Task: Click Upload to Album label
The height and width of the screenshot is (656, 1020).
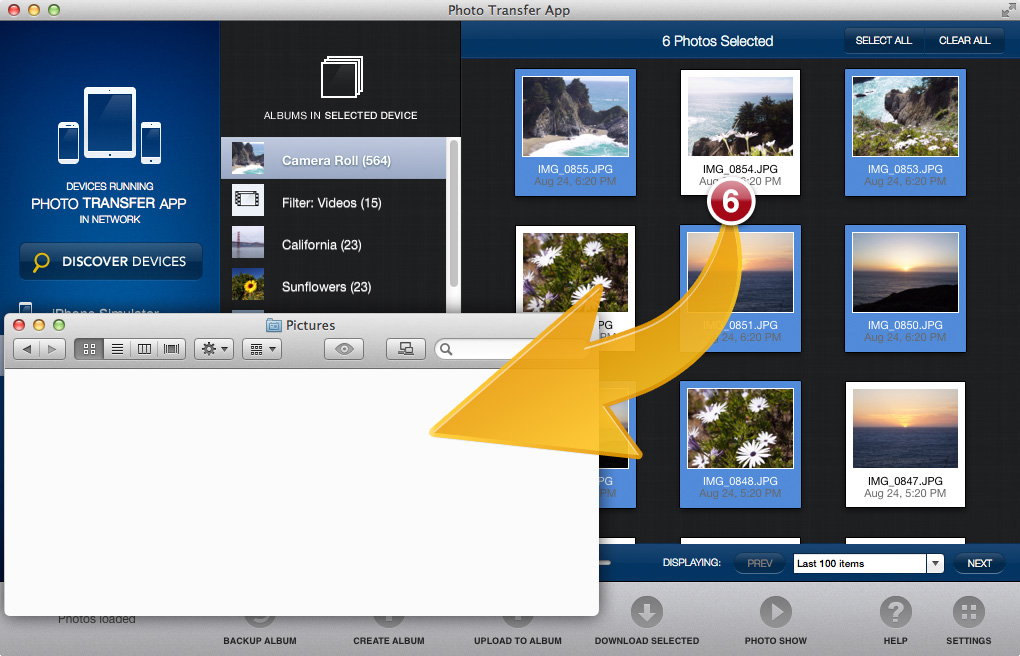Action: pyautogui.click(x=518, y=641)
